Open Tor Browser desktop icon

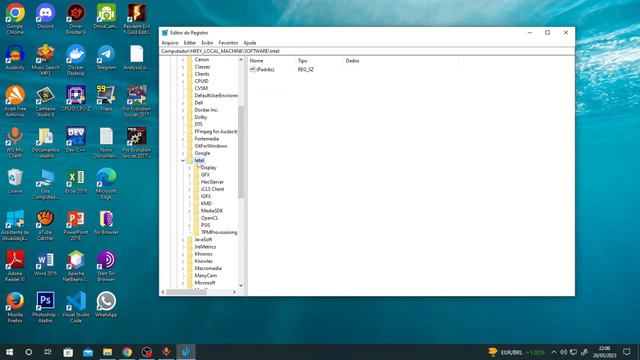106,222
